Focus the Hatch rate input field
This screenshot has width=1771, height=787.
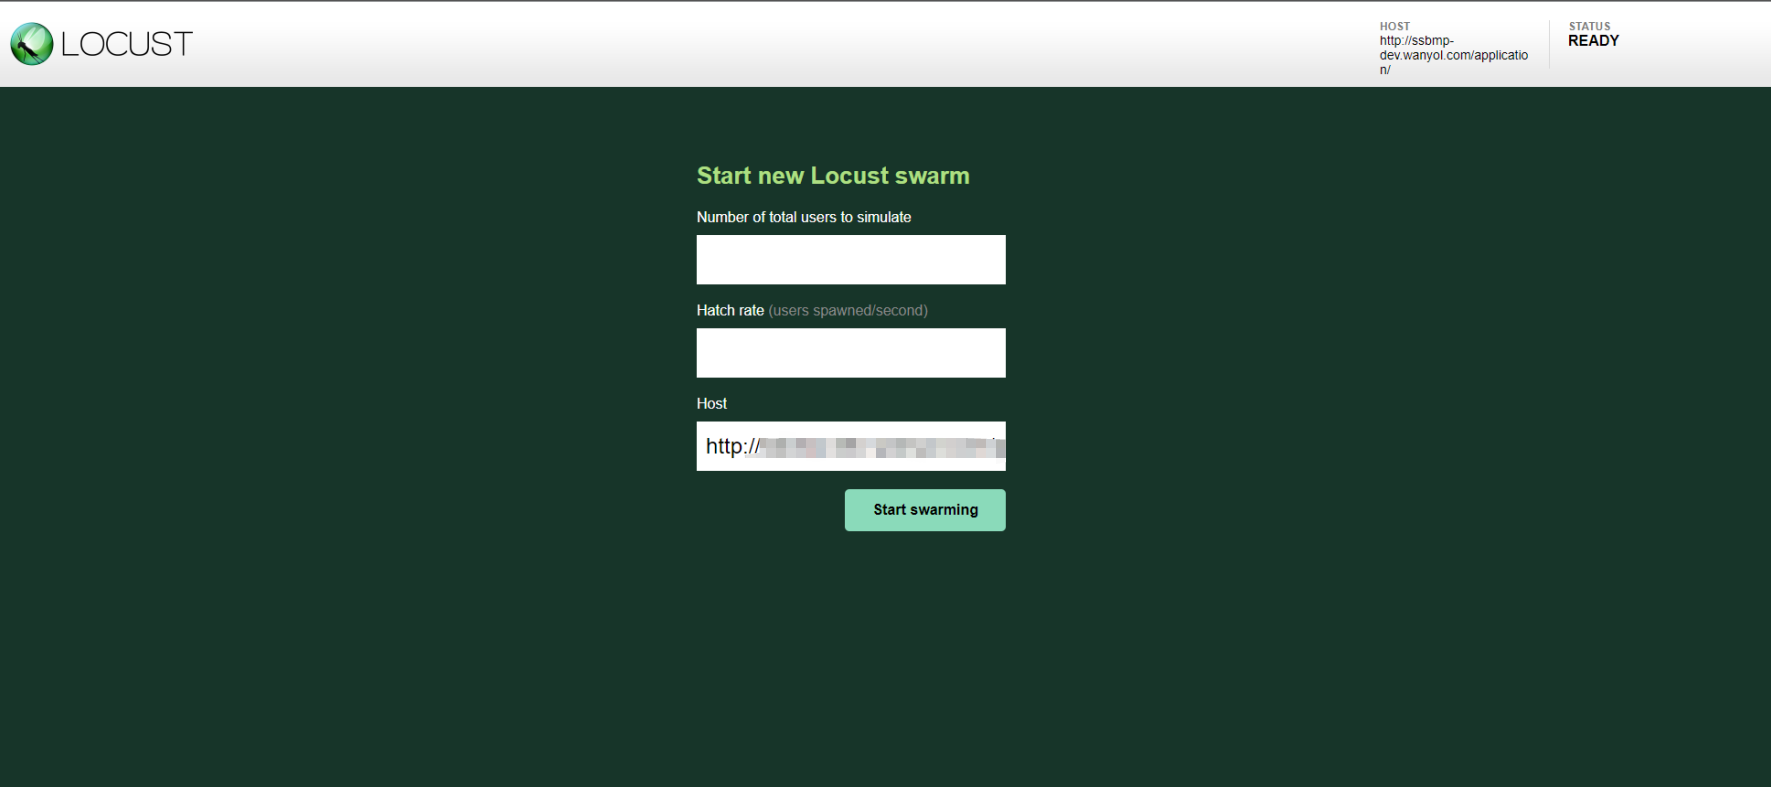click(851, 353)
